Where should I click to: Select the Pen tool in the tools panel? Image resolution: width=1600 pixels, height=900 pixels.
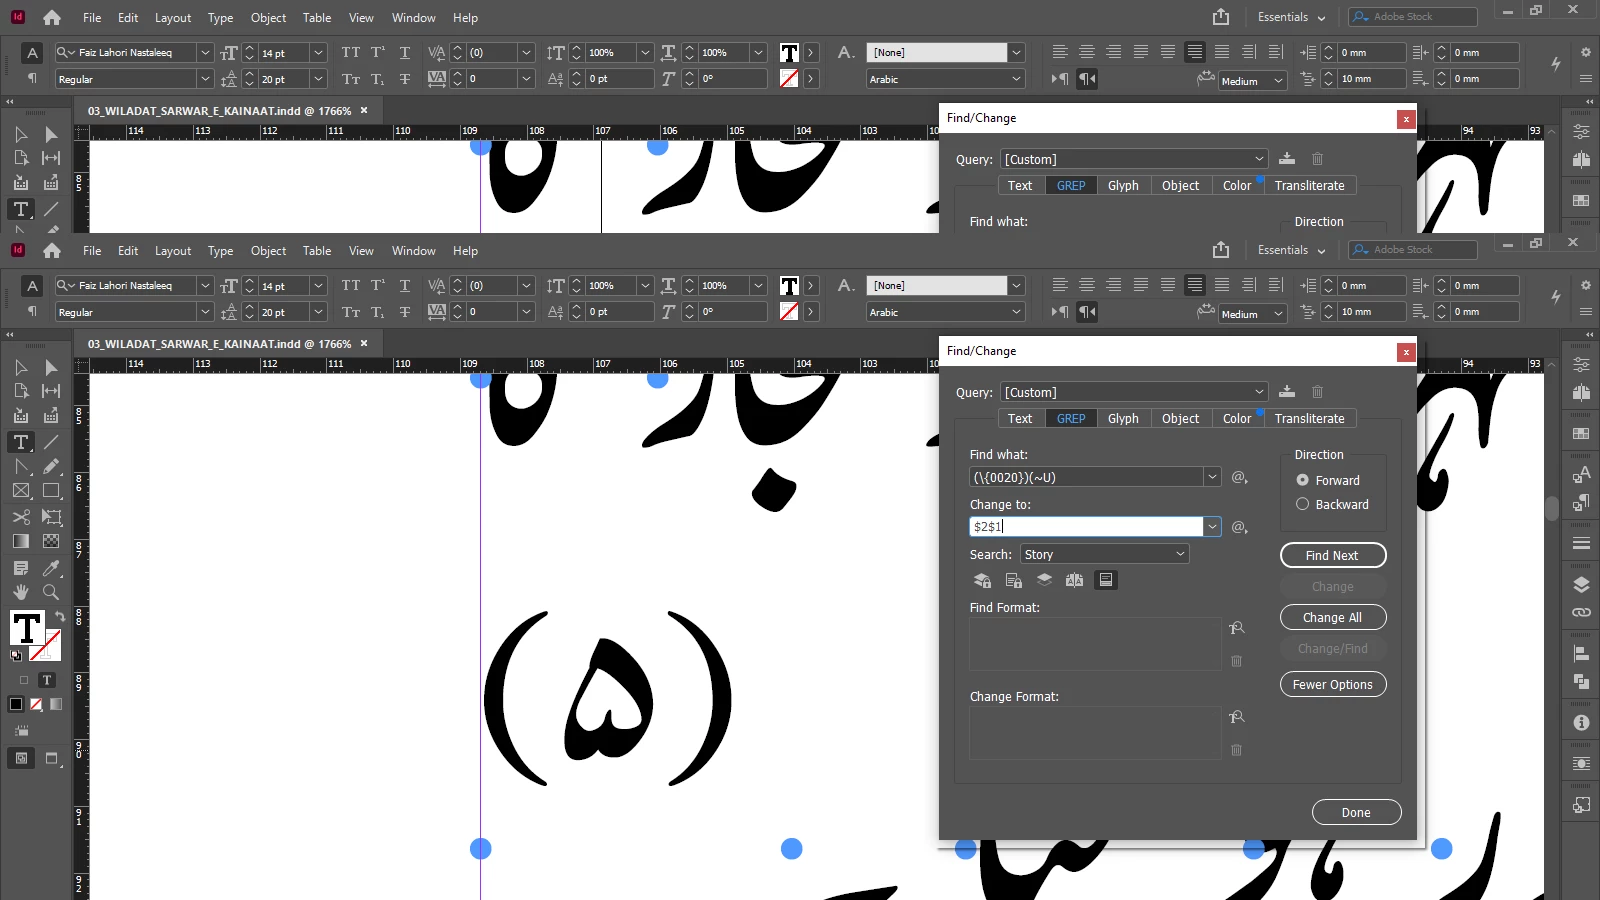[21, 466]
